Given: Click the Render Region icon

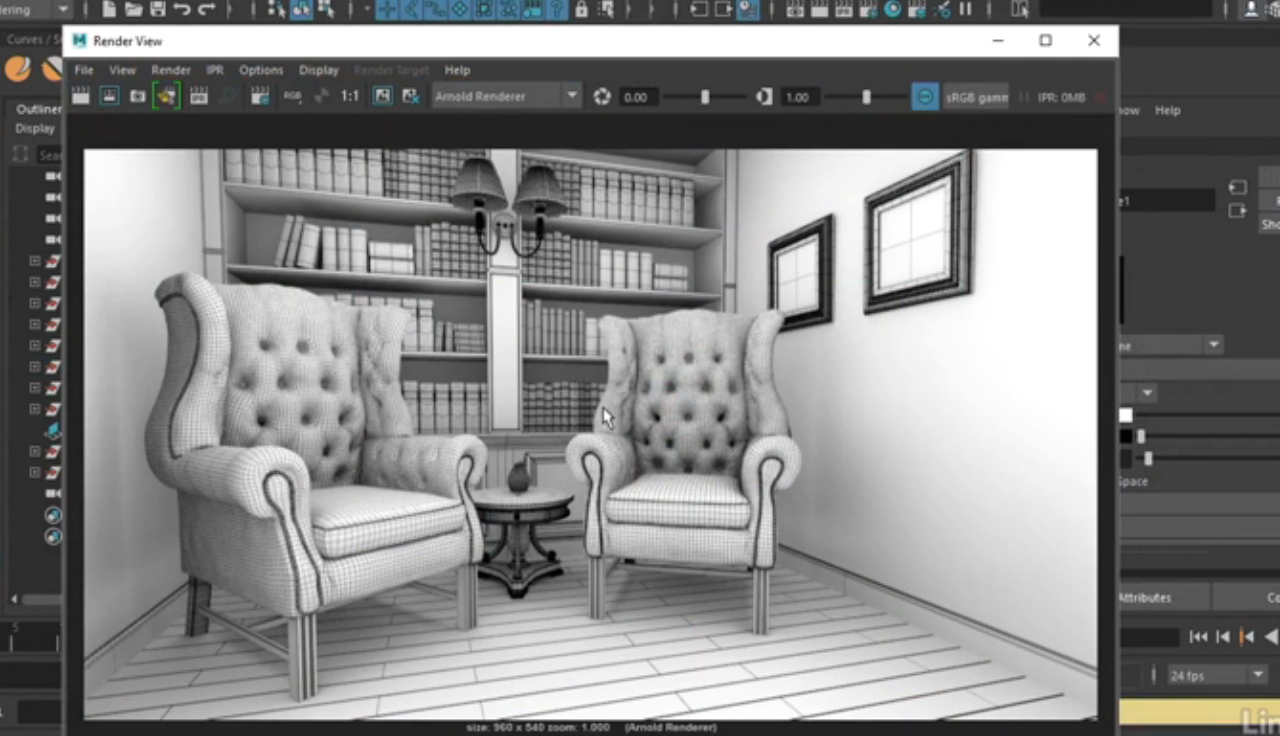Looking at the screenshot, I should pyautogui.click(x=109, y=96).
